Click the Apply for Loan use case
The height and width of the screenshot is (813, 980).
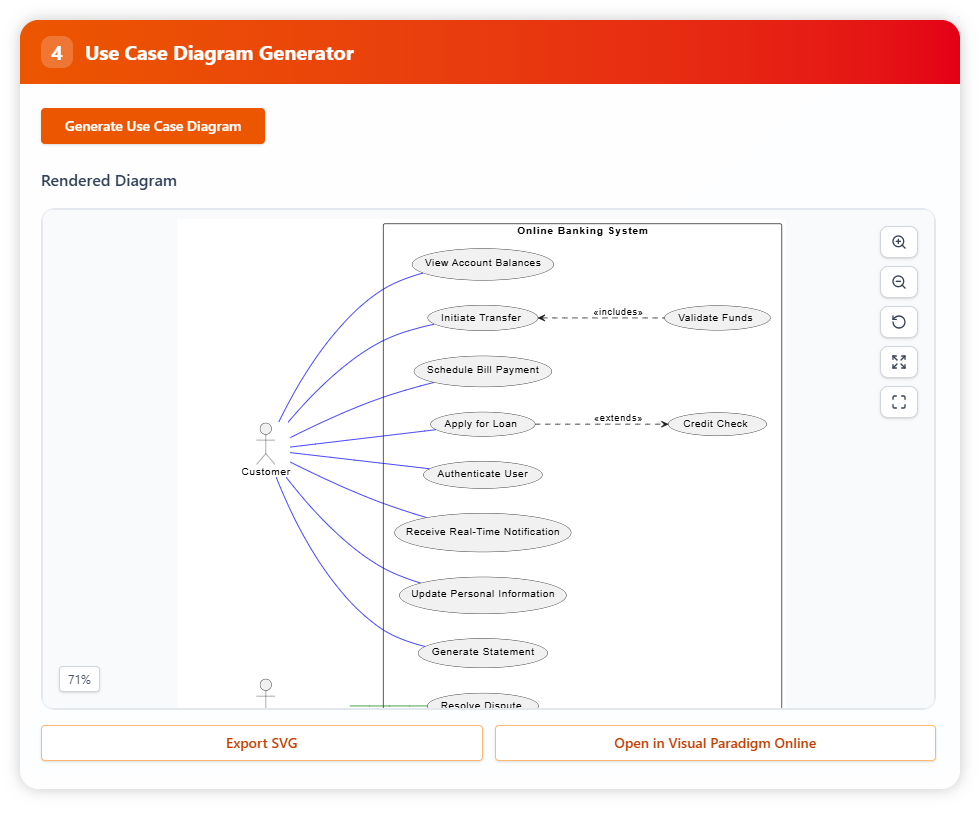click(481, 424)
